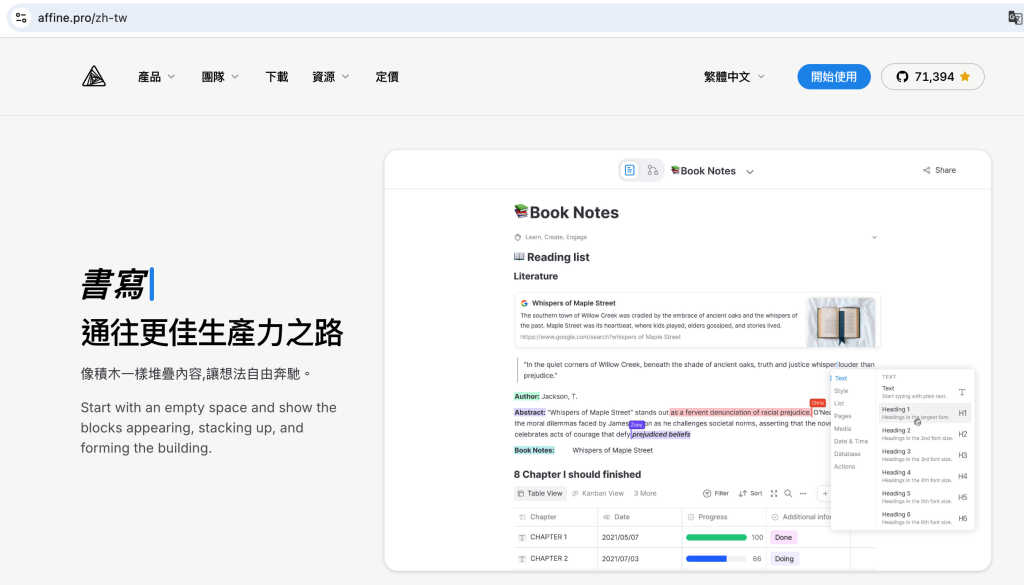Viewport: 1024px width, 585px height.
Task: Open the database more options ellipsis
Action: pos(803,494)
